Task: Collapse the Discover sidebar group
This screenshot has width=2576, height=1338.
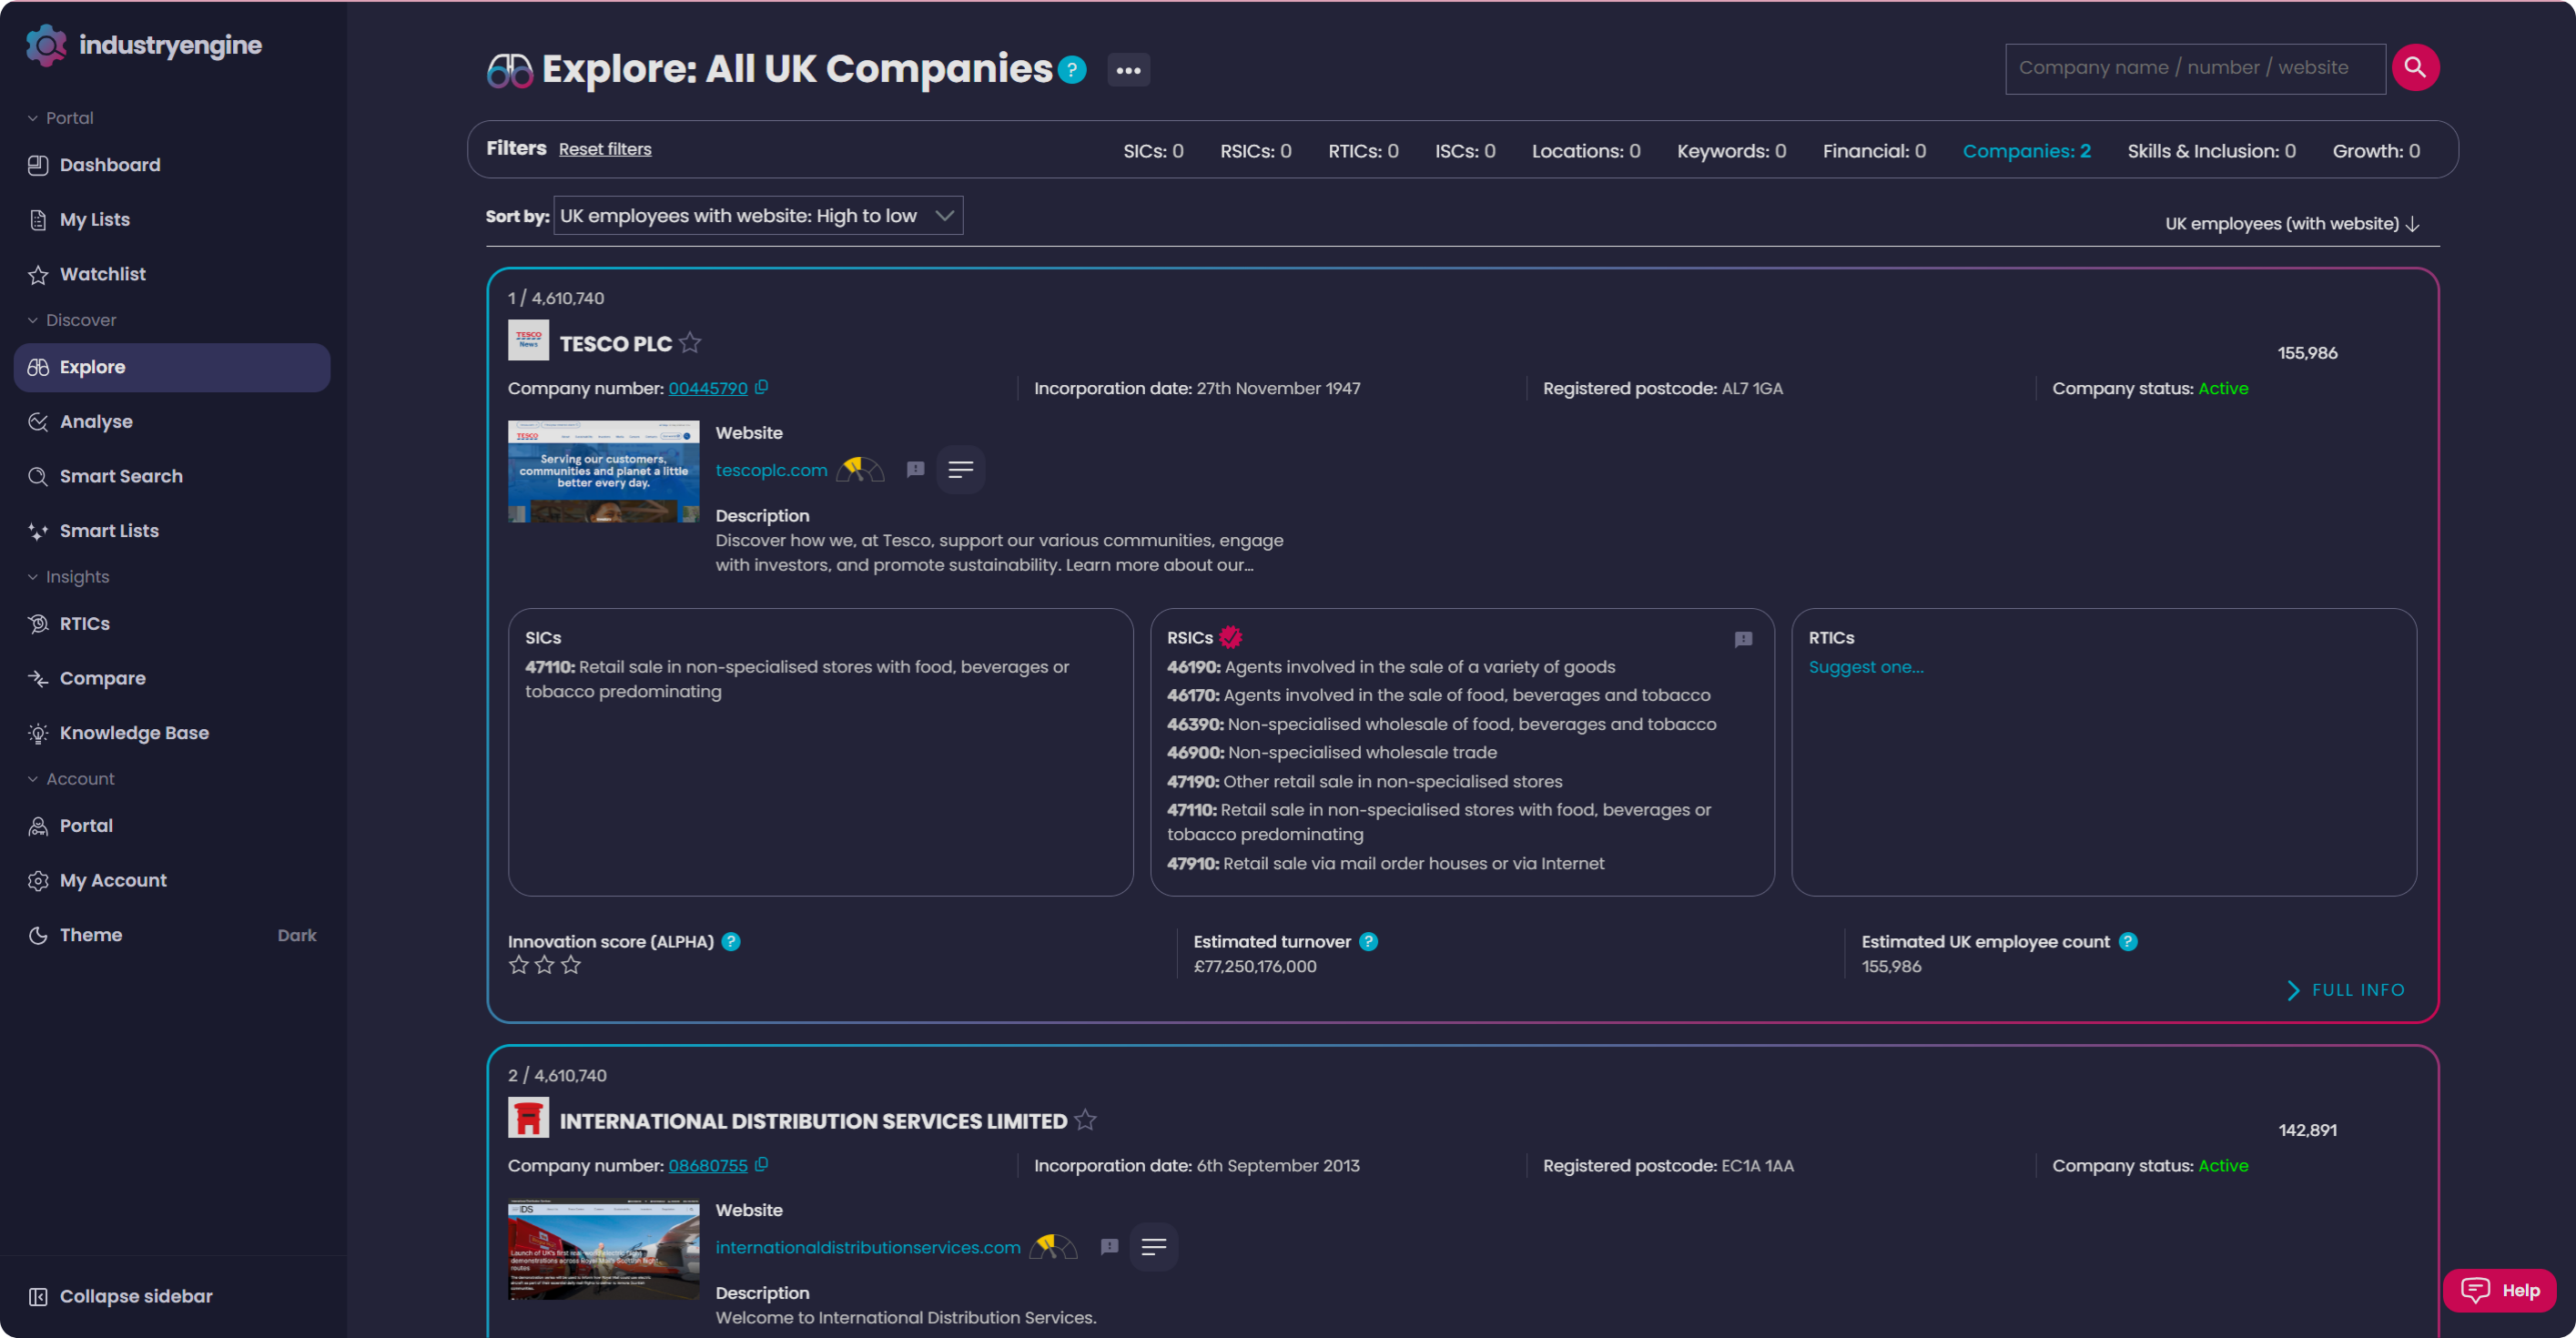Action: tap(71, 320)
